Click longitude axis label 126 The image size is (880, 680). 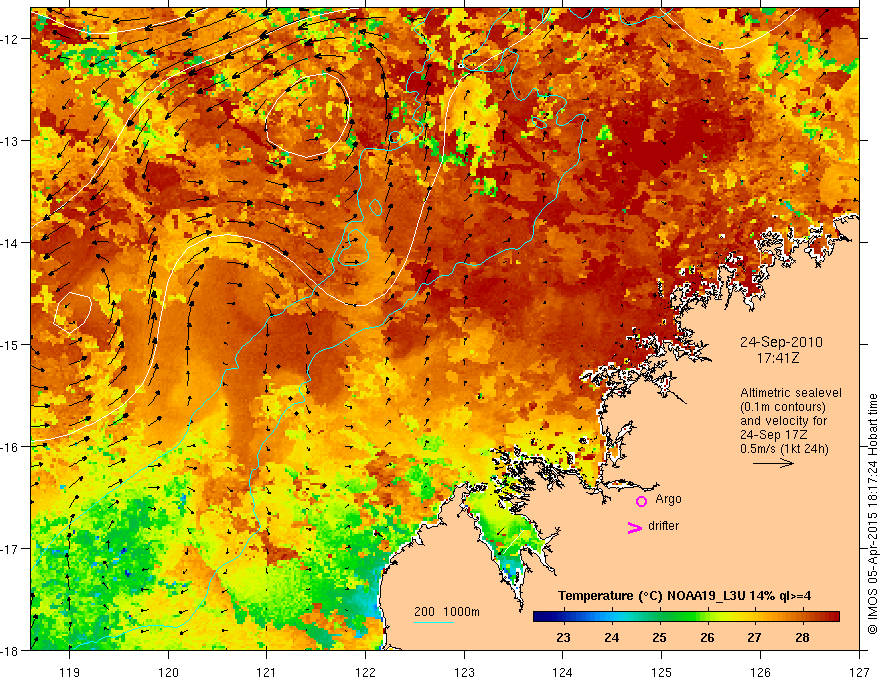point(760,672)
